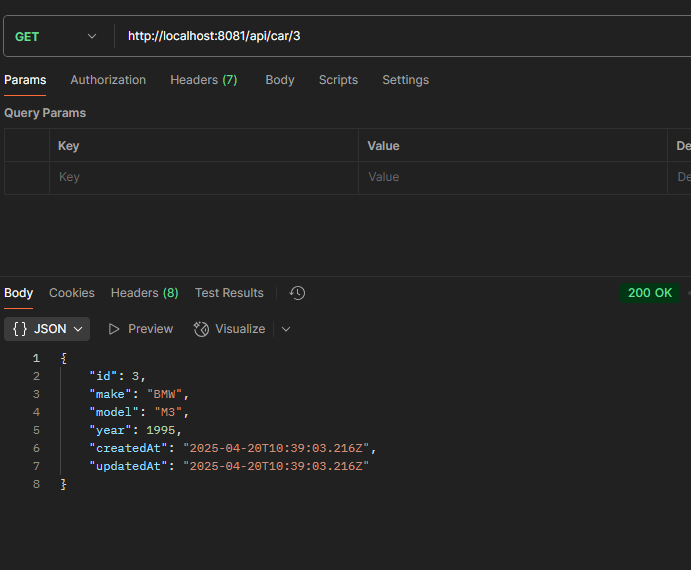Image resolution: width=691 pixels, height=570 pixels.
Task: Click line number 1 in the gutter
Action: pos(36,358)
